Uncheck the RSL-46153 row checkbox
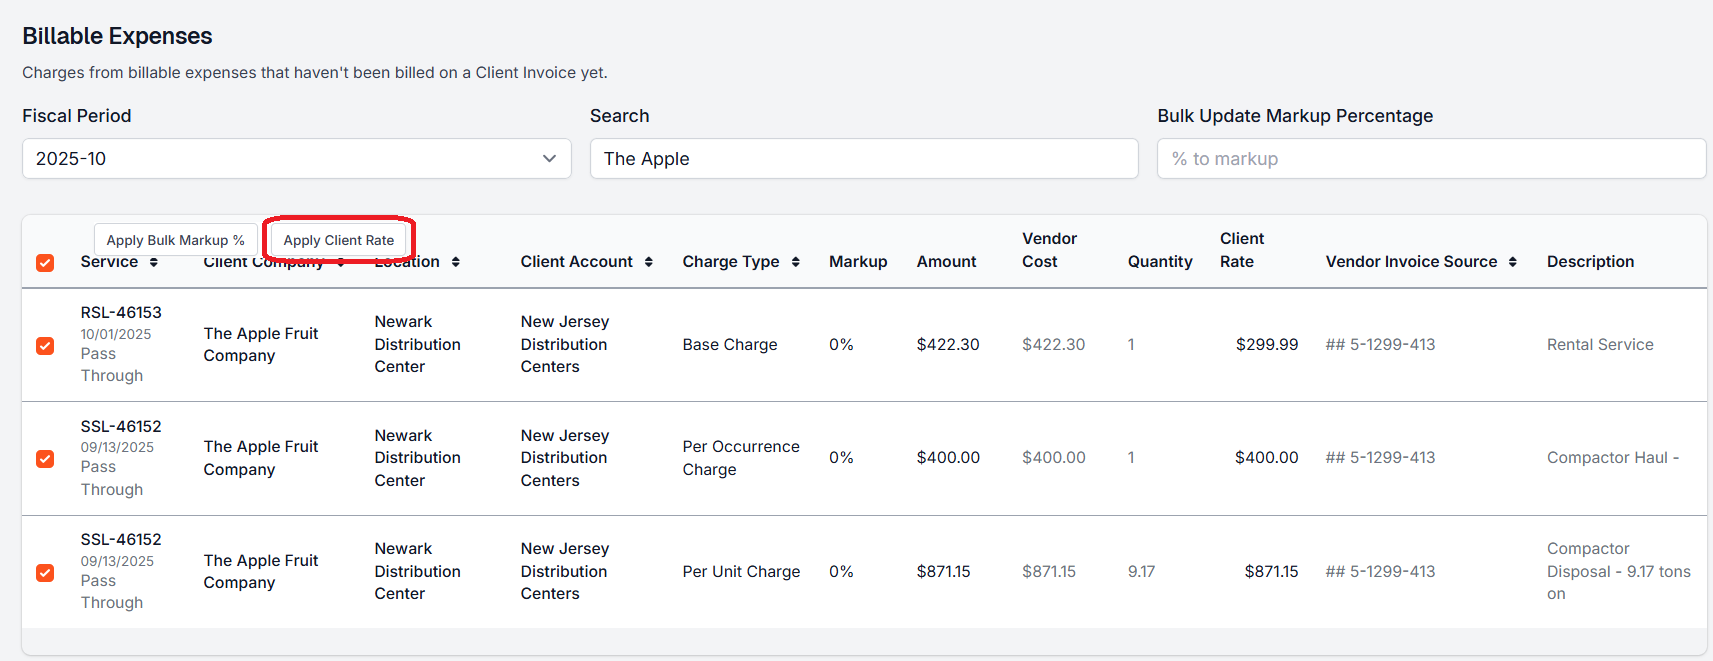This screenshot has width=1713, height=661. click(x=45, y=346)
